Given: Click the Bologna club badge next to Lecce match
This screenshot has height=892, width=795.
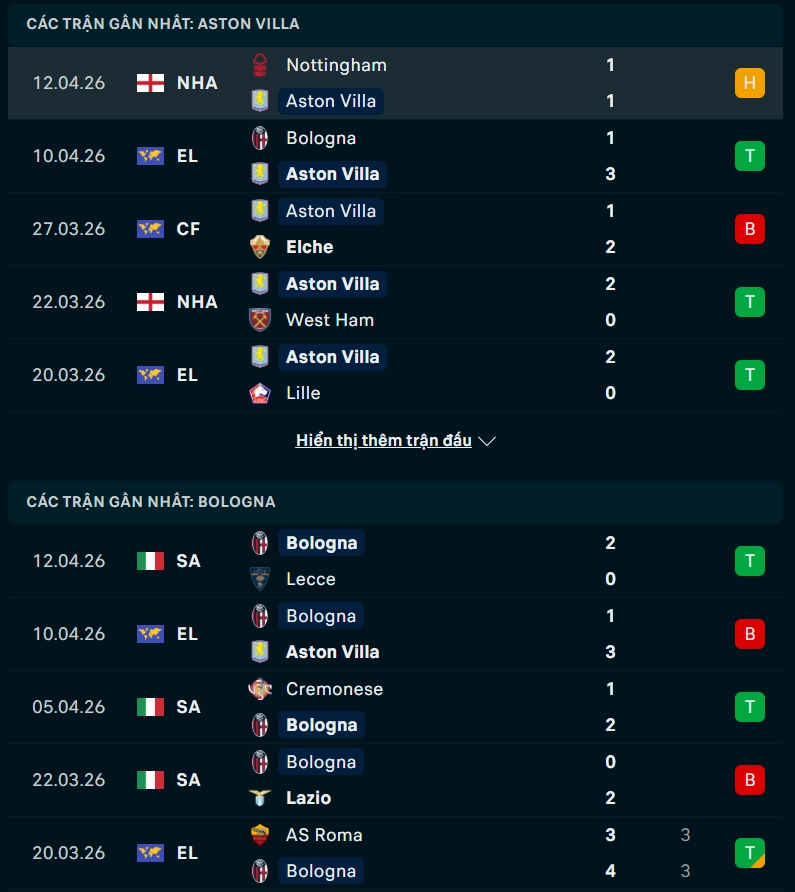Looking at the screenshot, I should [260, 543].
